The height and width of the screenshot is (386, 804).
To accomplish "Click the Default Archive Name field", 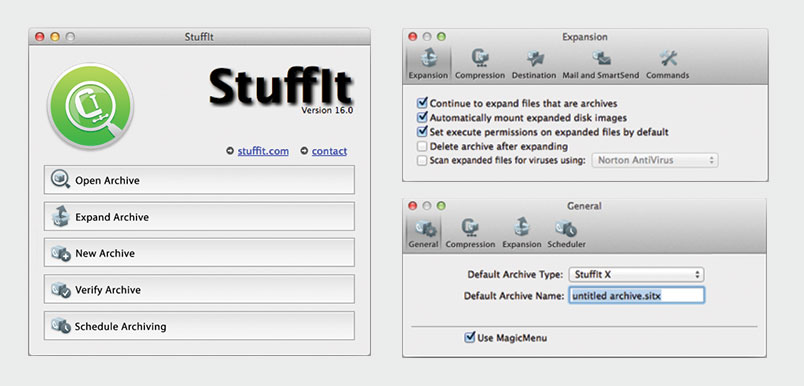I will (636, 296).
